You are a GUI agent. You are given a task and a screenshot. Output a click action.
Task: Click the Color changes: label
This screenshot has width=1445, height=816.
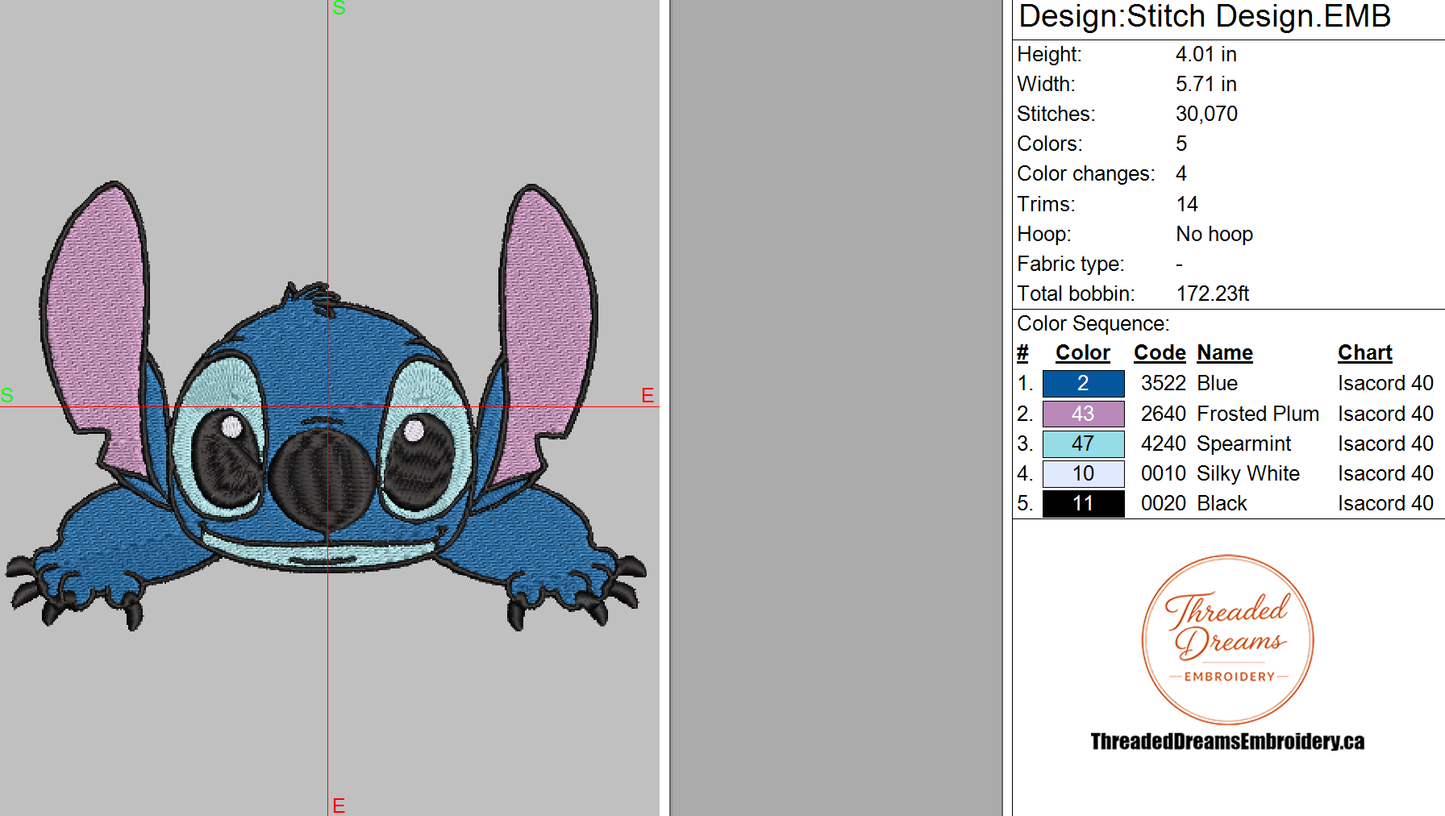point(1085,174)
